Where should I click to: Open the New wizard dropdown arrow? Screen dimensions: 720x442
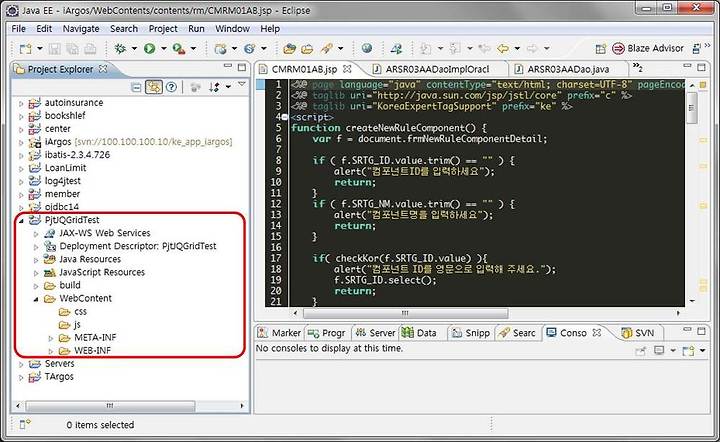coord(39,48)
